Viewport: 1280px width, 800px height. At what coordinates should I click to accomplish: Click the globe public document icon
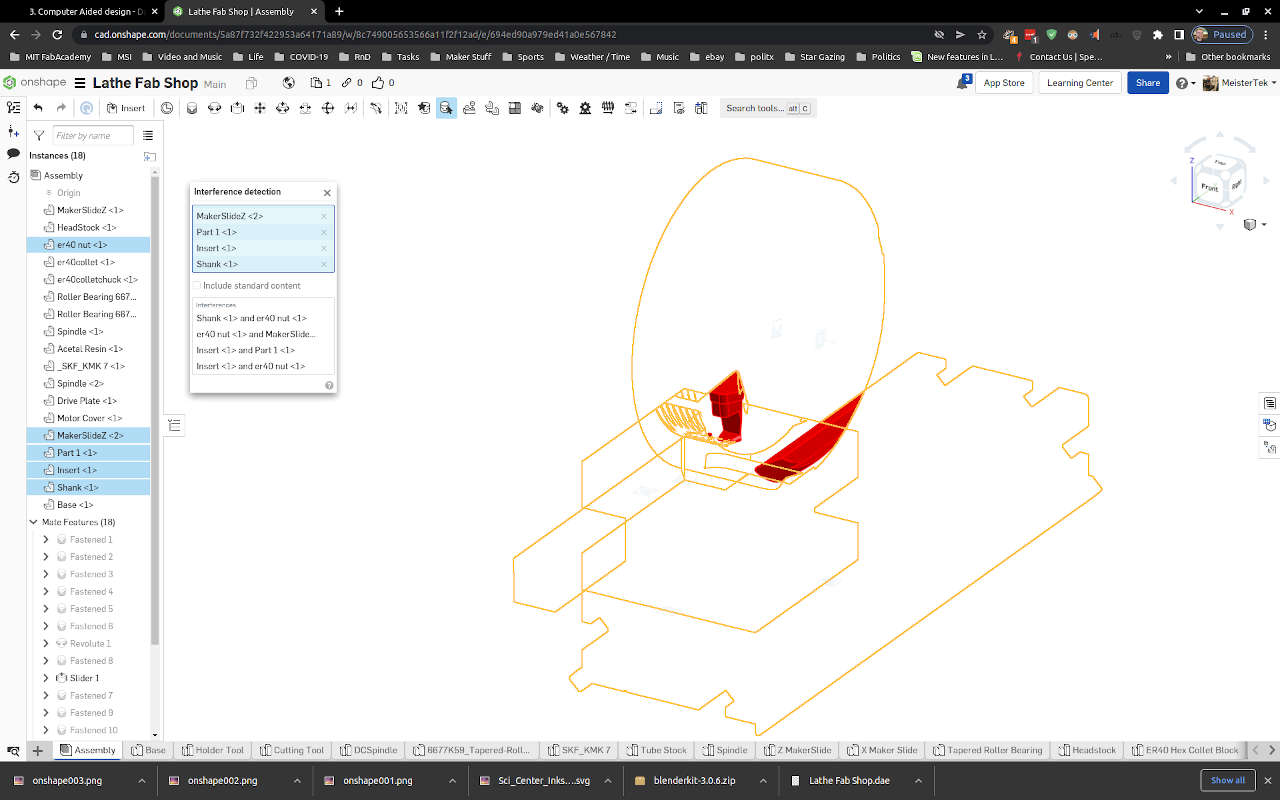[289, 83]
